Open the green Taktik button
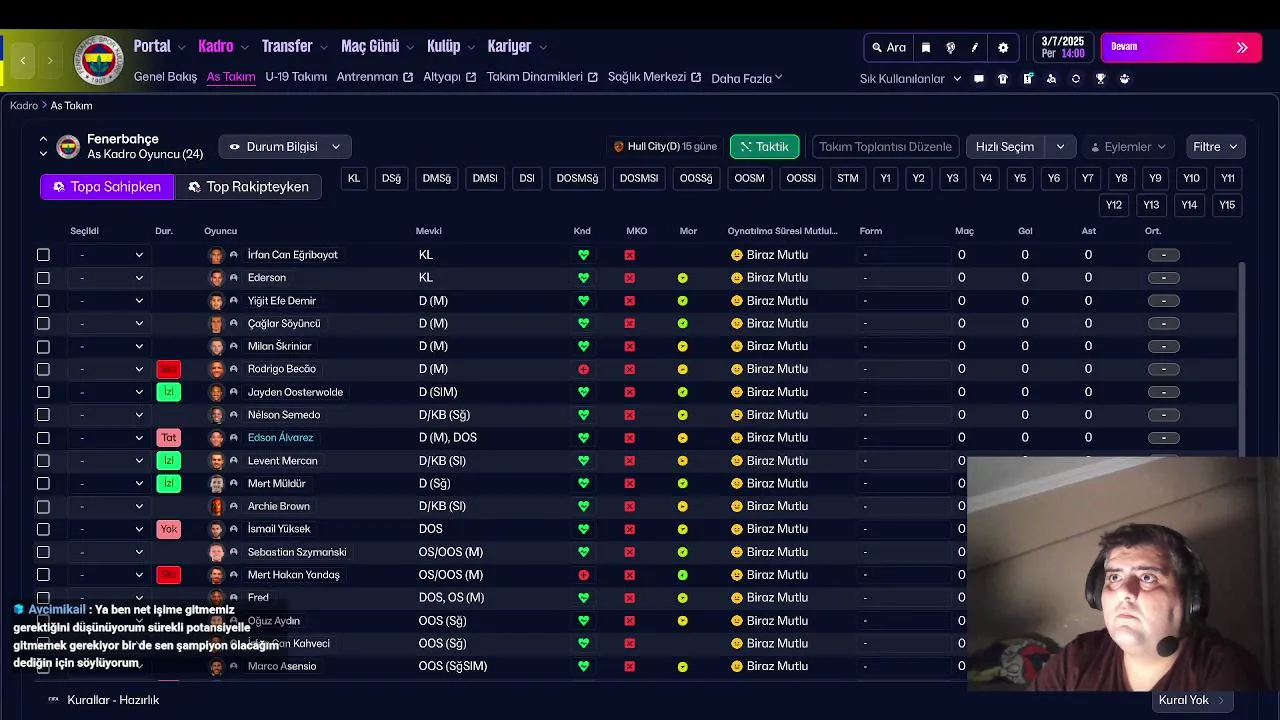The height and width of the screenshot is (720, 1280). (765, 147)
